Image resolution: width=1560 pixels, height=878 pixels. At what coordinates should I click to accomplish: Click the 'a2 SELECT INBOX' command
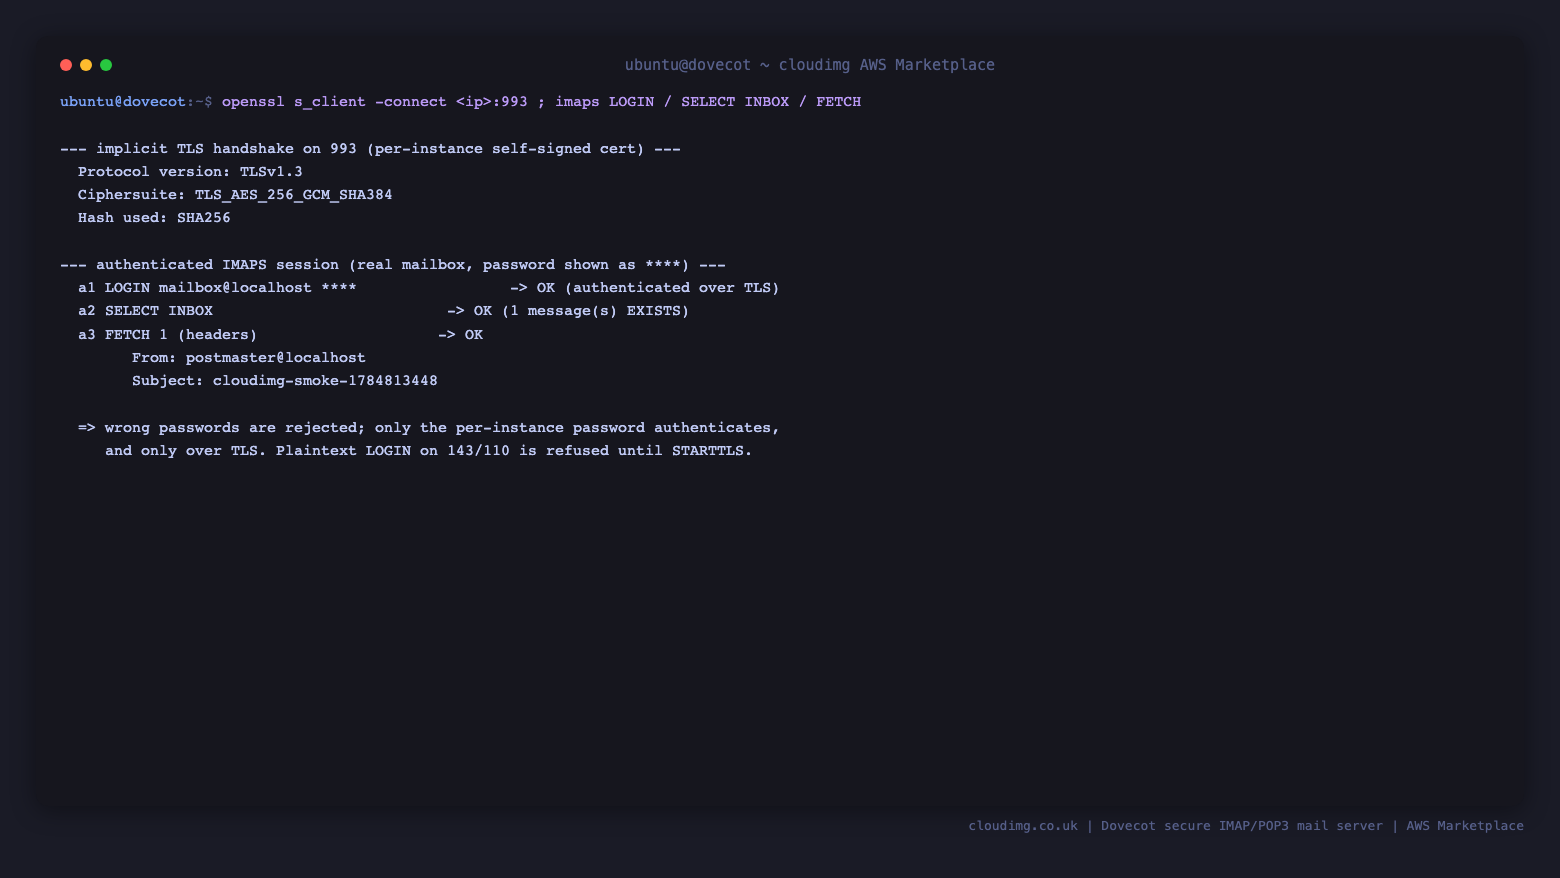tap(145, 311)
